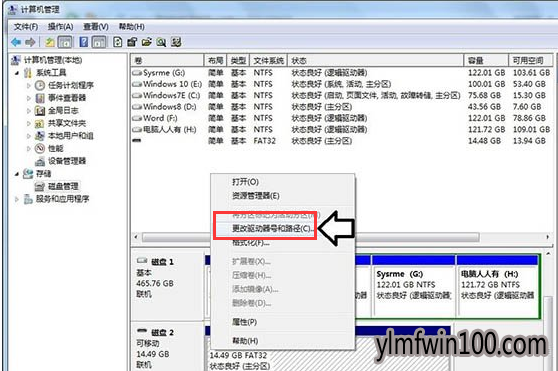Screen dimensions: 558x371
Task: Click the open folder toolbar icon
Action: (147, 42)
